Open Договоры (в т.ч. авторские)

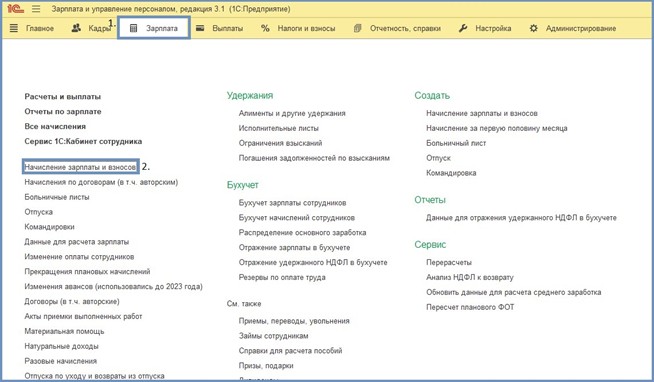pyautogui.click(x=72, y=302)
